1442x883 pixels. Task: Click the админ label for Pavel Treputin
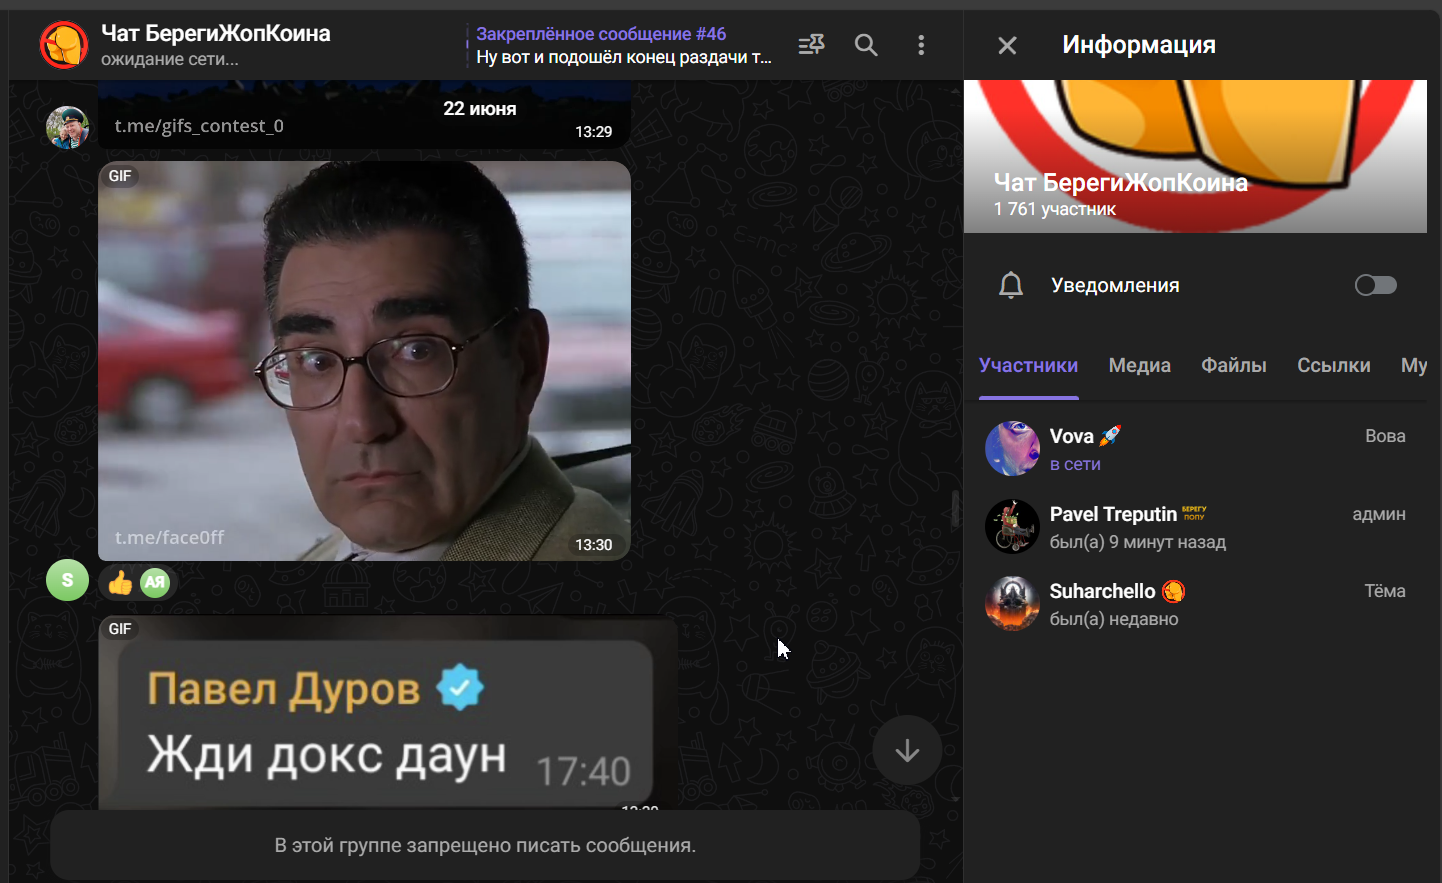coord(1379,514)
